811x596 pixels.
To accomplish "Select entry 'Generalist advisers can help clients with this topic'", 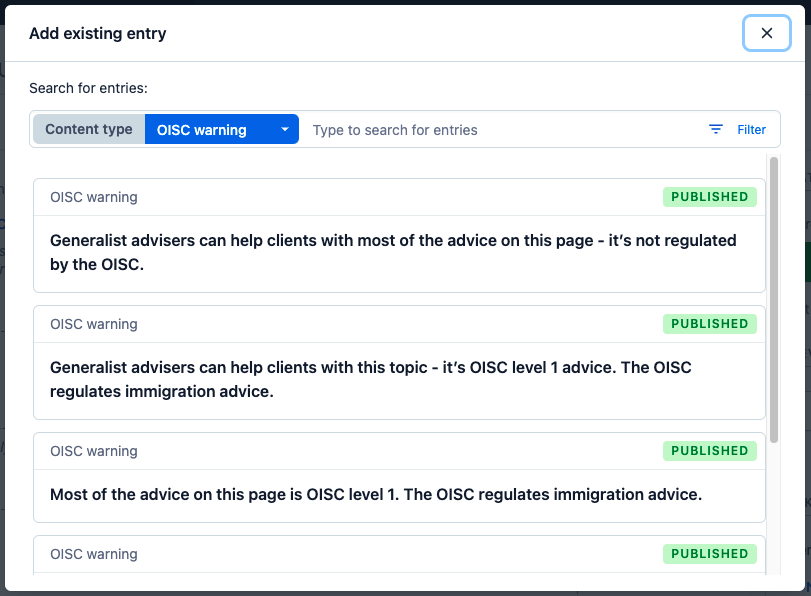I will 399,363.
